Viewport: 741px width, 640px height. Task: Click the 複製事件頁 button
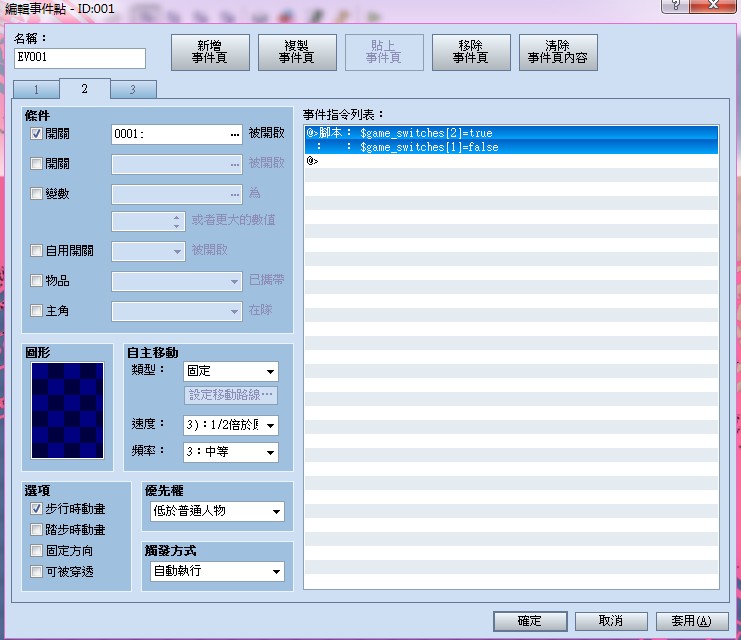(x=297, y=52)
